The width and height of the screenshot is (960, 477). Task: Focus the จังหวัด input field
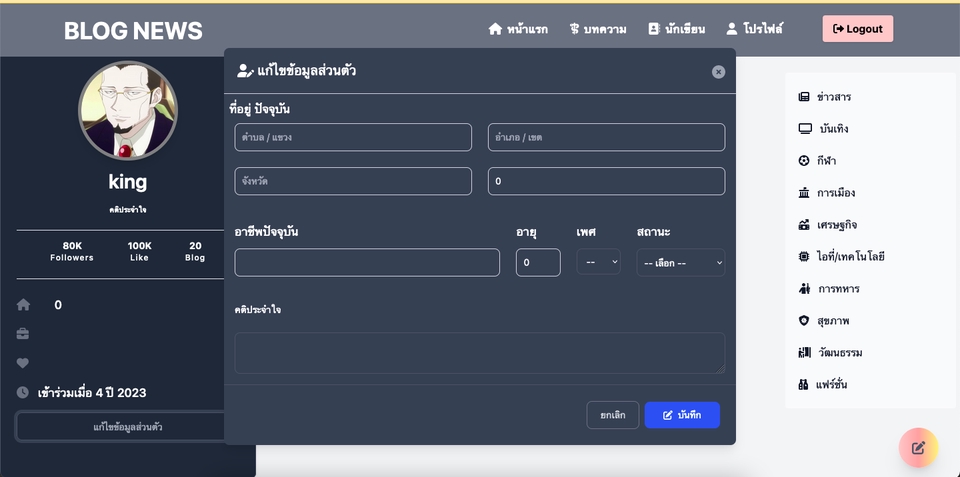(353, 181)
